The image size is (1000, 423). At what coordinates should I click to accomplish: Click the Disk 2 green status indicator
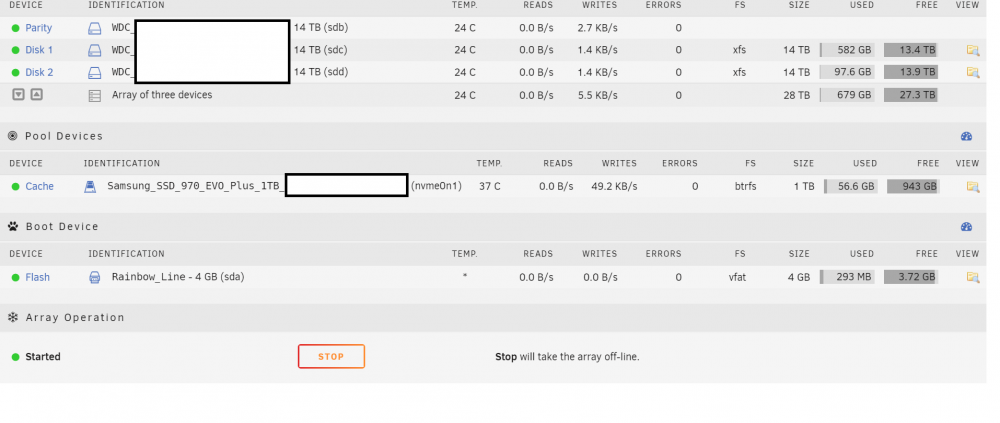coord(15,72)
